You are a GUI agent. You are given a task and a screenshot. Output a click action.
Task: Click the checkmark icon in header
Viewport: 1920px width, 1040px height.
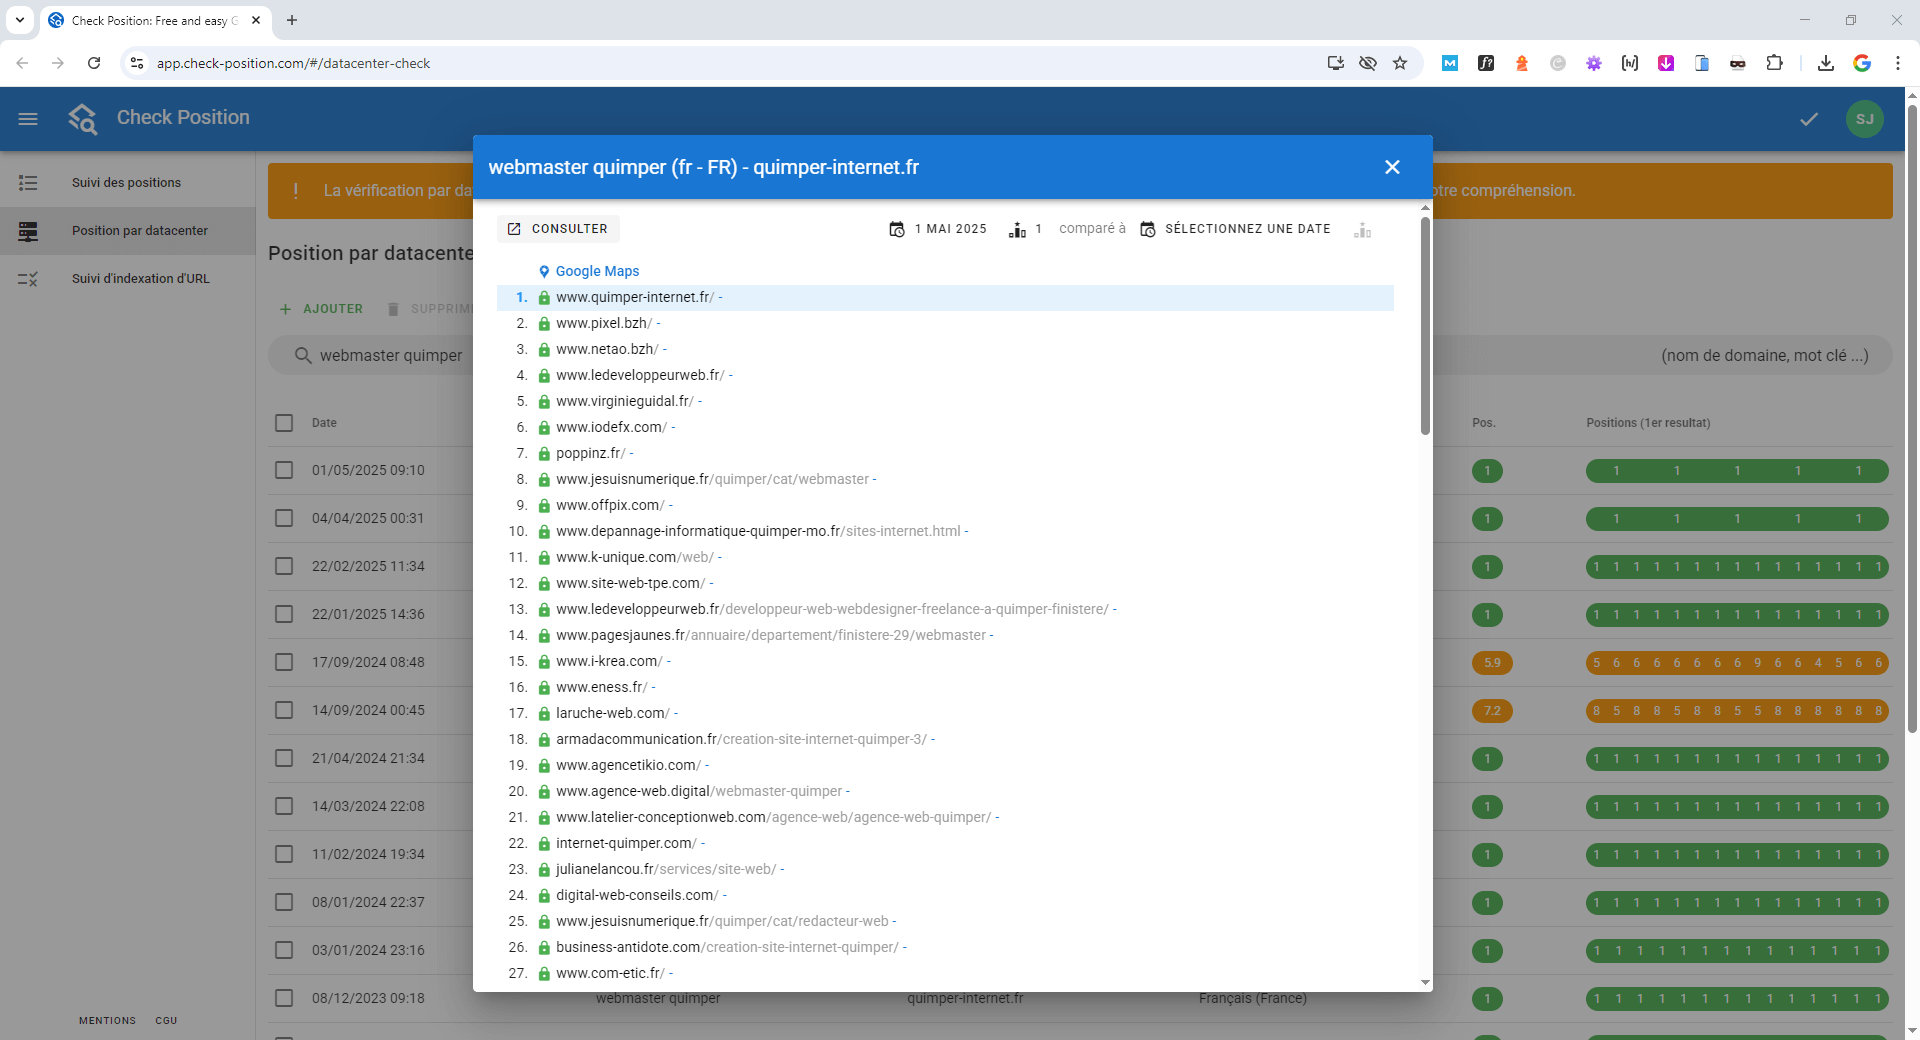coord(1809,119)
